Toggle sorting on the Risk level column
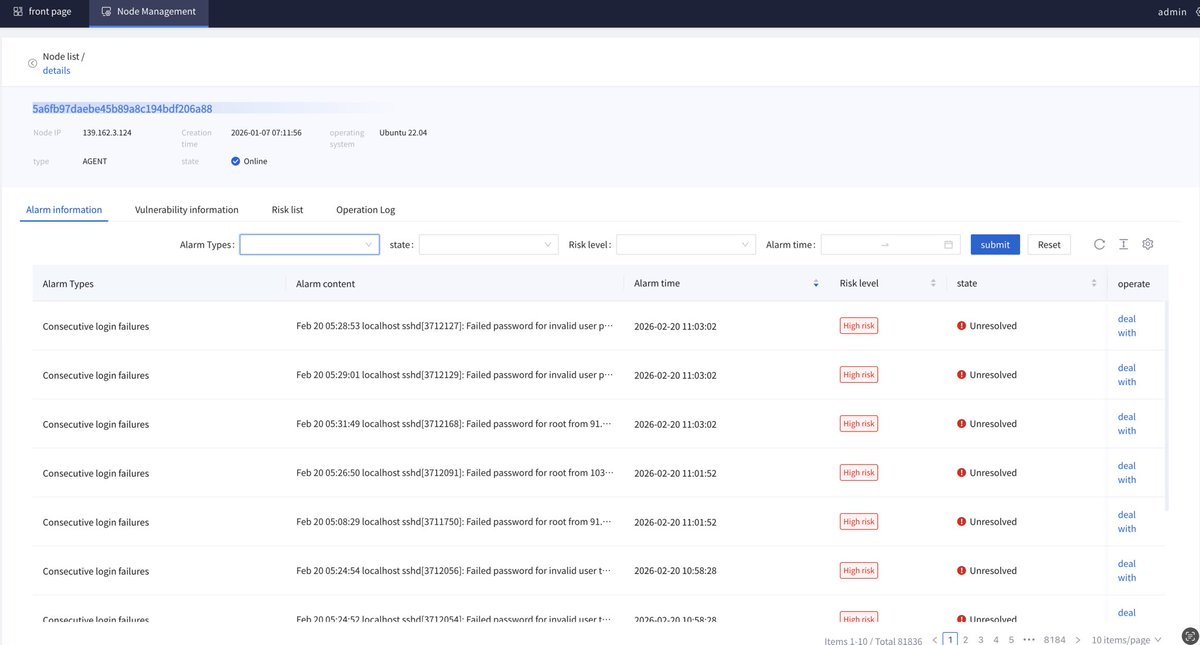The image size is (1200, 645). tap(932, 283)
